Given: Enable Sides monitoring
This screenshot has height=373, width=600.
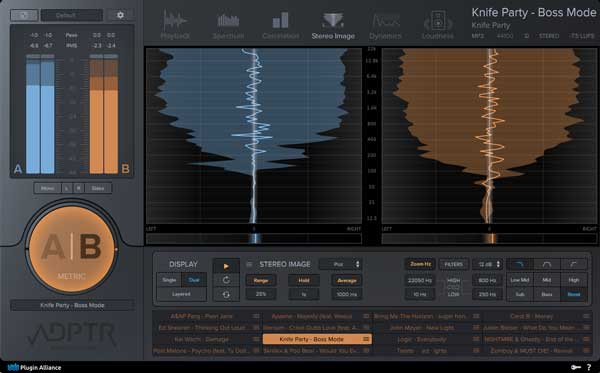Looking at the screenshot, I should point(98,188).
